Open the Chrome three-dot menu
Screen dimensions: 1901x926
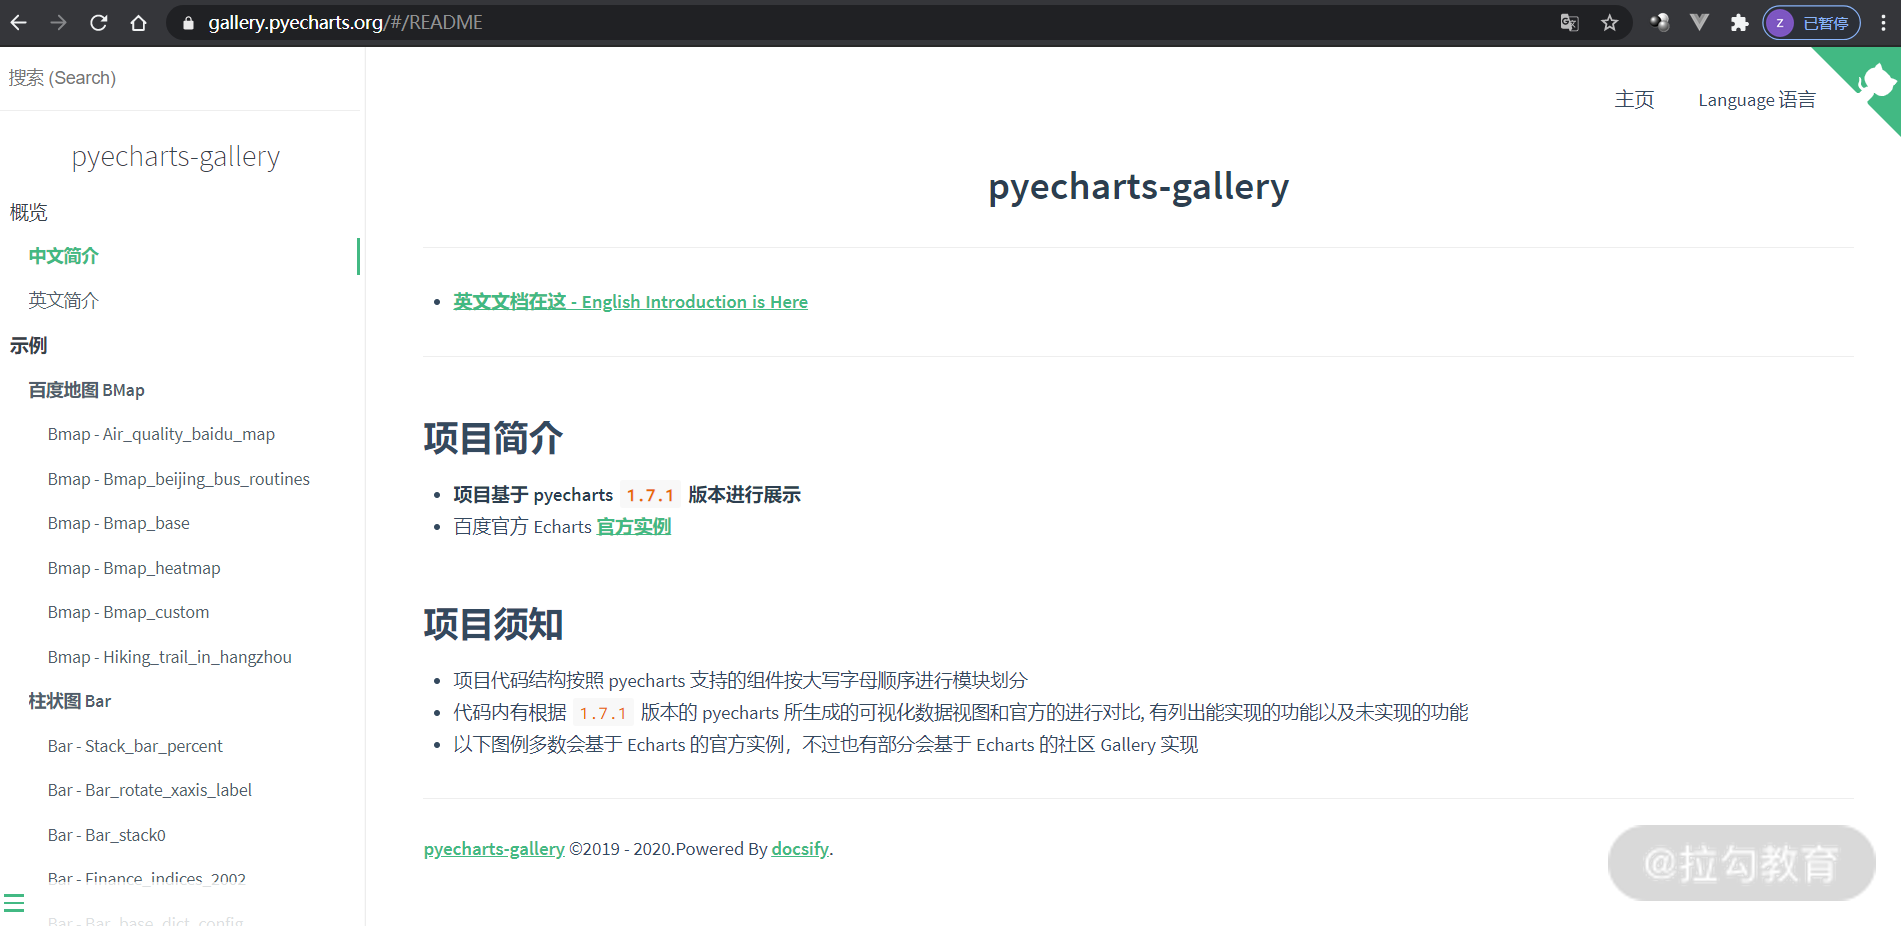(x=1883, y=22)
